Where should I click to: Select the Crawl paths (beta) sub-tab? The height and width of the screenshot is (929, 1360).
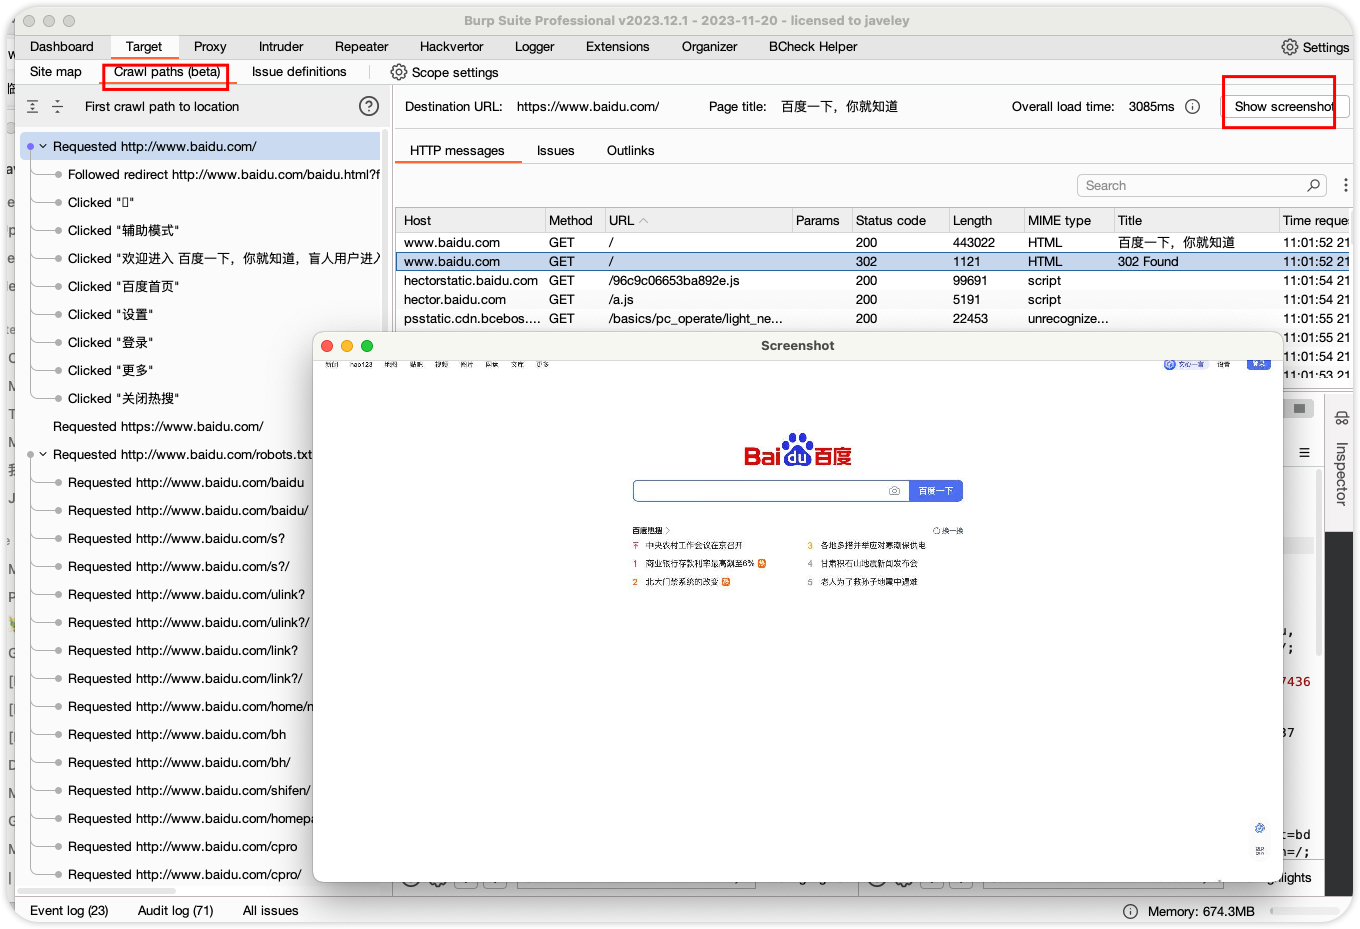tap(167, 72)
